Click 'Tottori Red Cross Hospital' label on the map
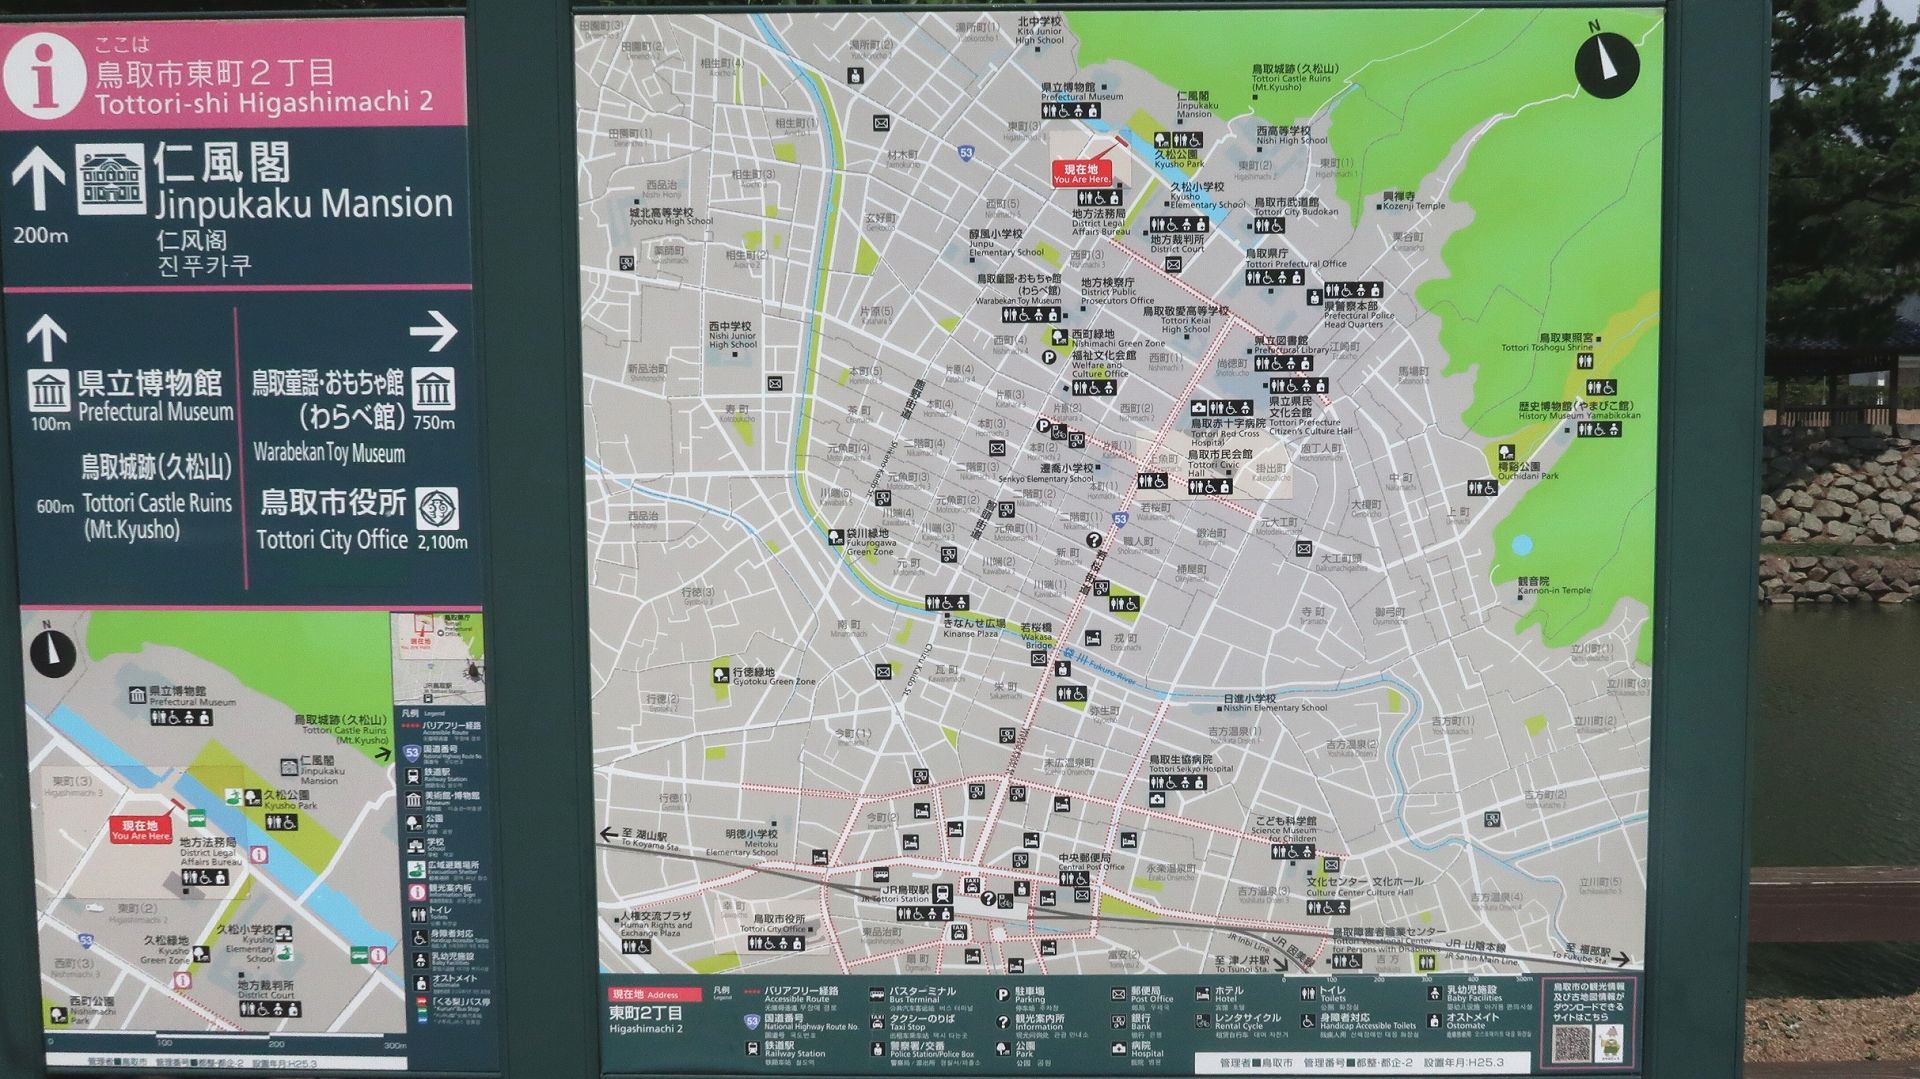The image size is (1920, 1079). click(x=1225, y=437)
